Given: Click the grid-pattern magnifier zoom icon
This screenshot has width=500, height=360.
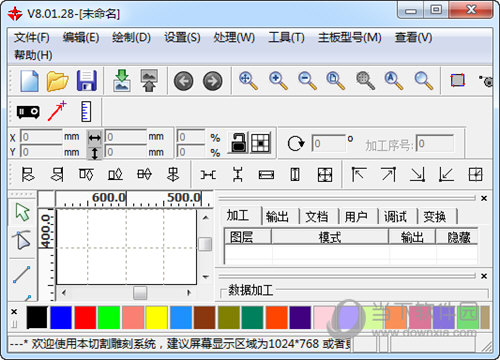Looking at the screenshot, I should coord(365,81).
